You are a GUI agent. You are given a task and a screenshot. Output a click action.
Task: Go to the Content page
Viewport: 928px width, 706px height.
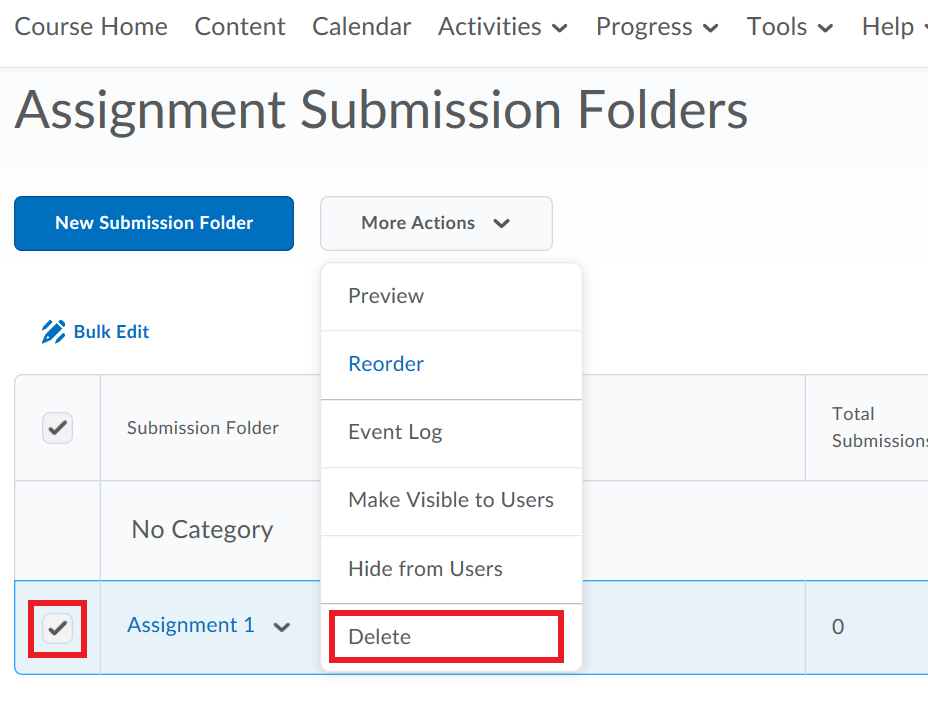coord(240,27)
